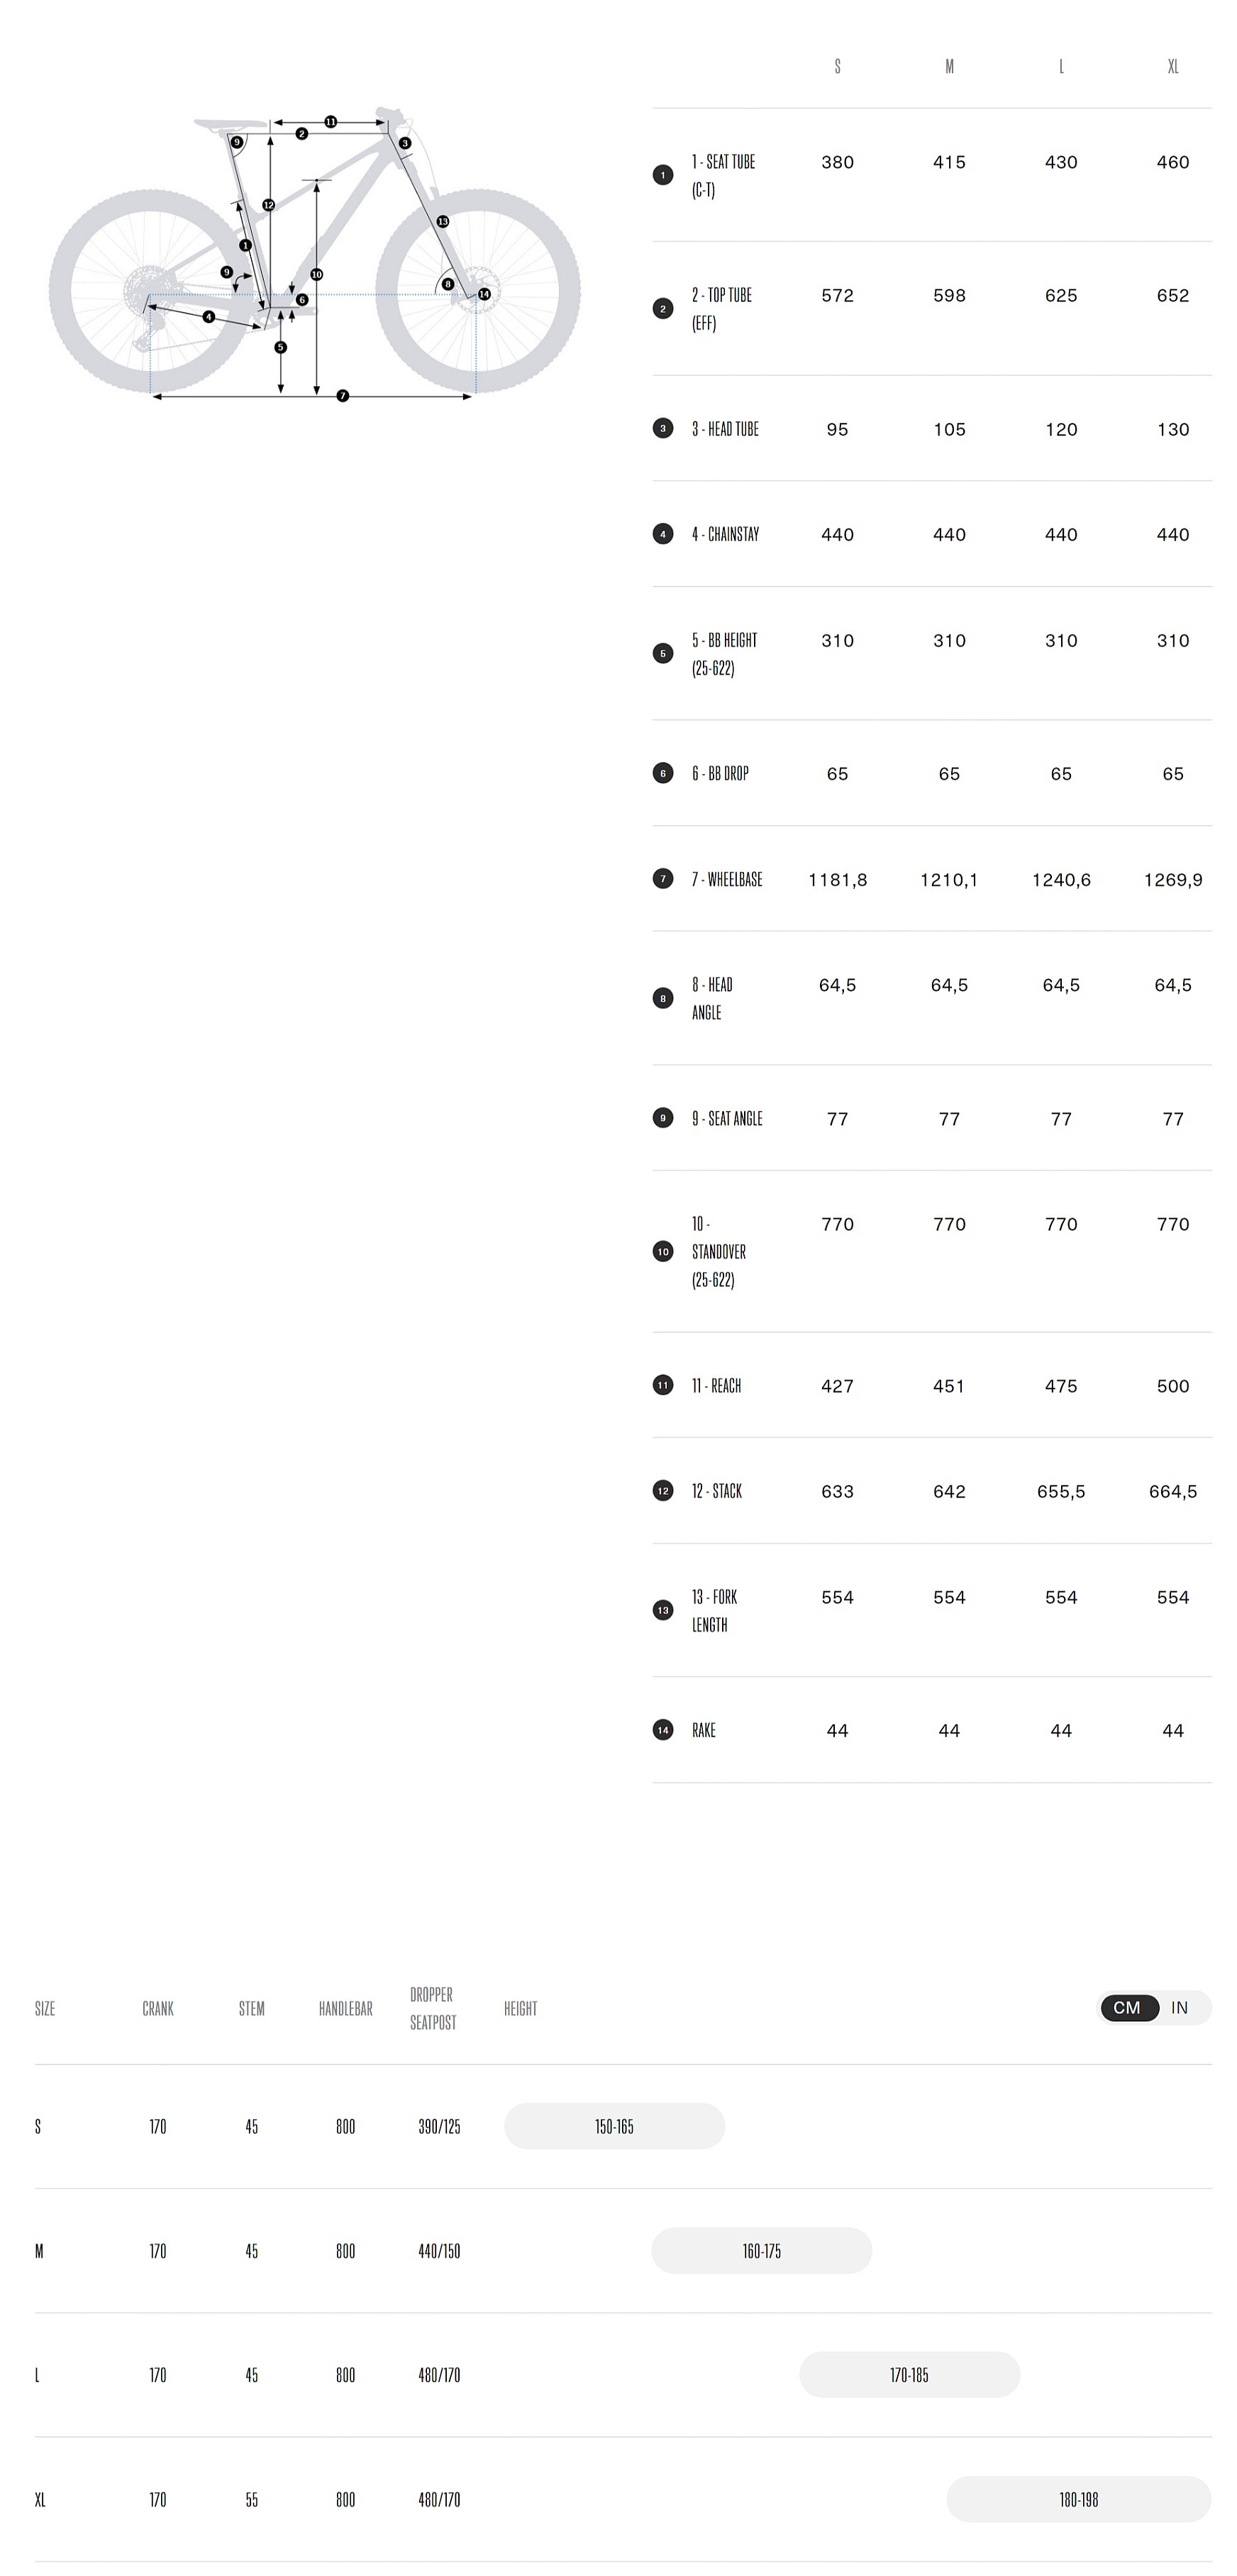This screenshot has height=2576, width=1237.
Task: Click the 170-185 height range pill
Action: point(909,2375)
